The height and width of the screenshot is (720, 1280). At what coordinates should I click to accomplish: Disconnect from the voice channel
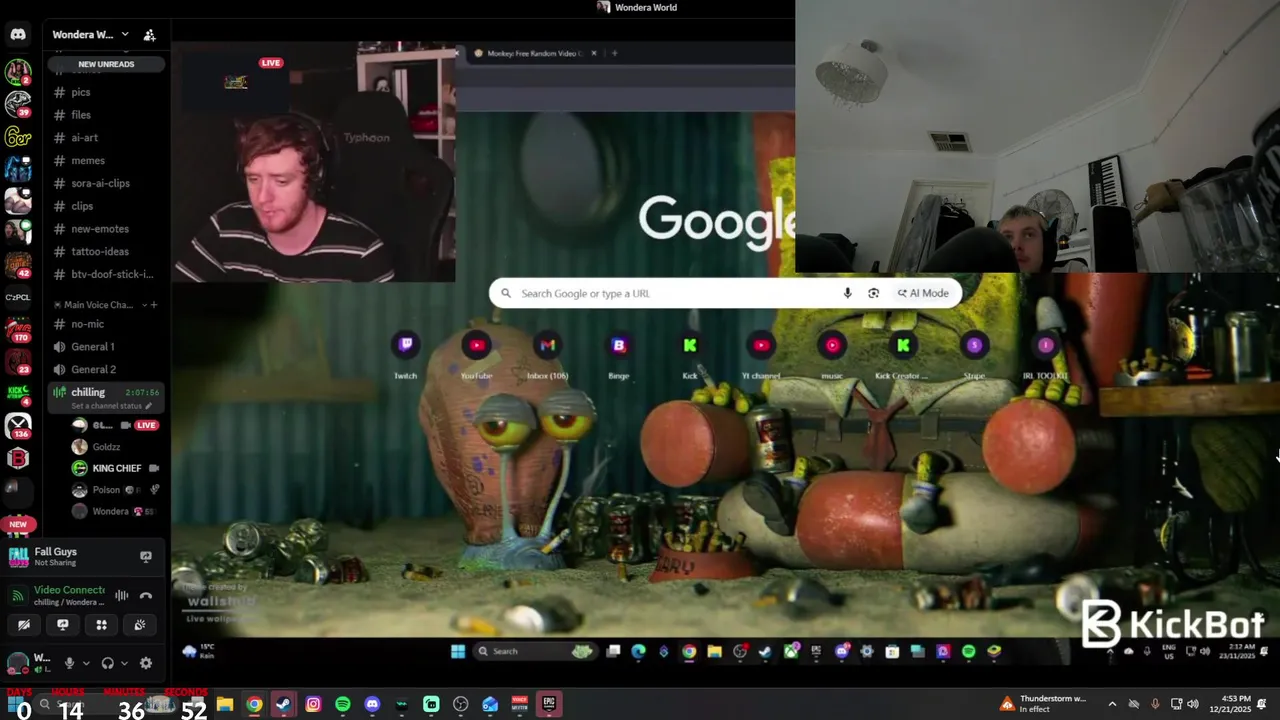click(x=146, y=595)
